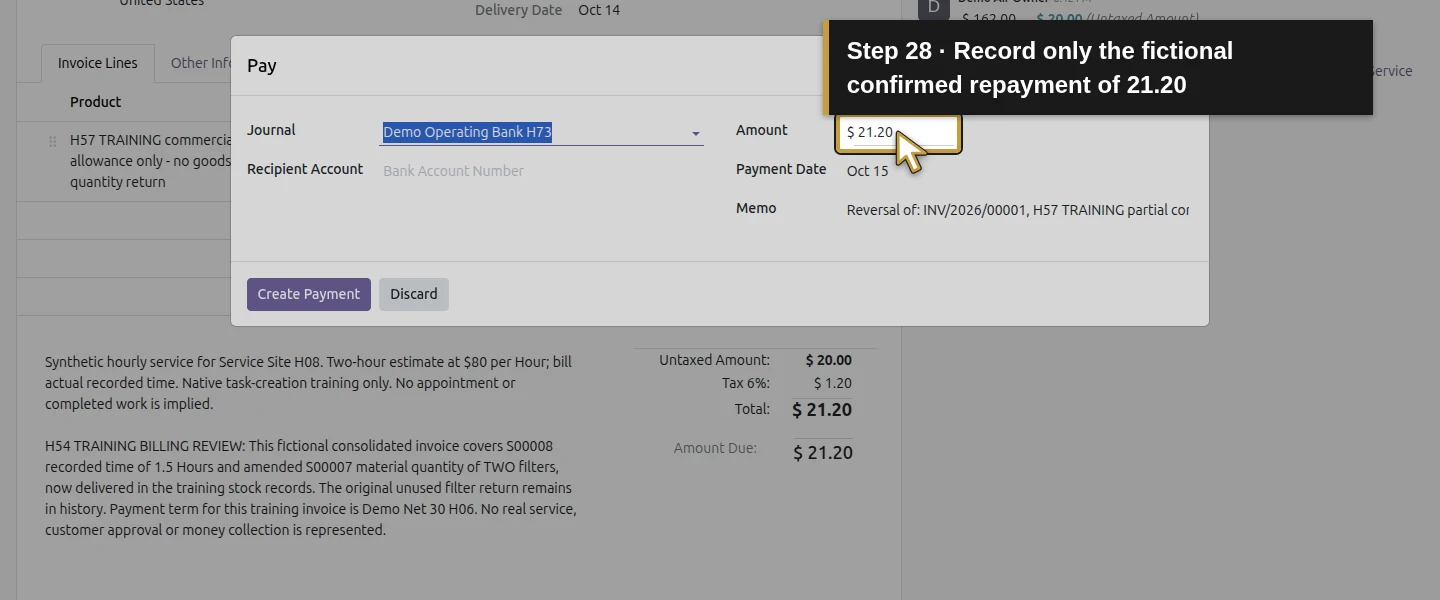Focus the Recipient Account bank number field
The width and height of the screenshot is (1440, 600).
point(541,171)
